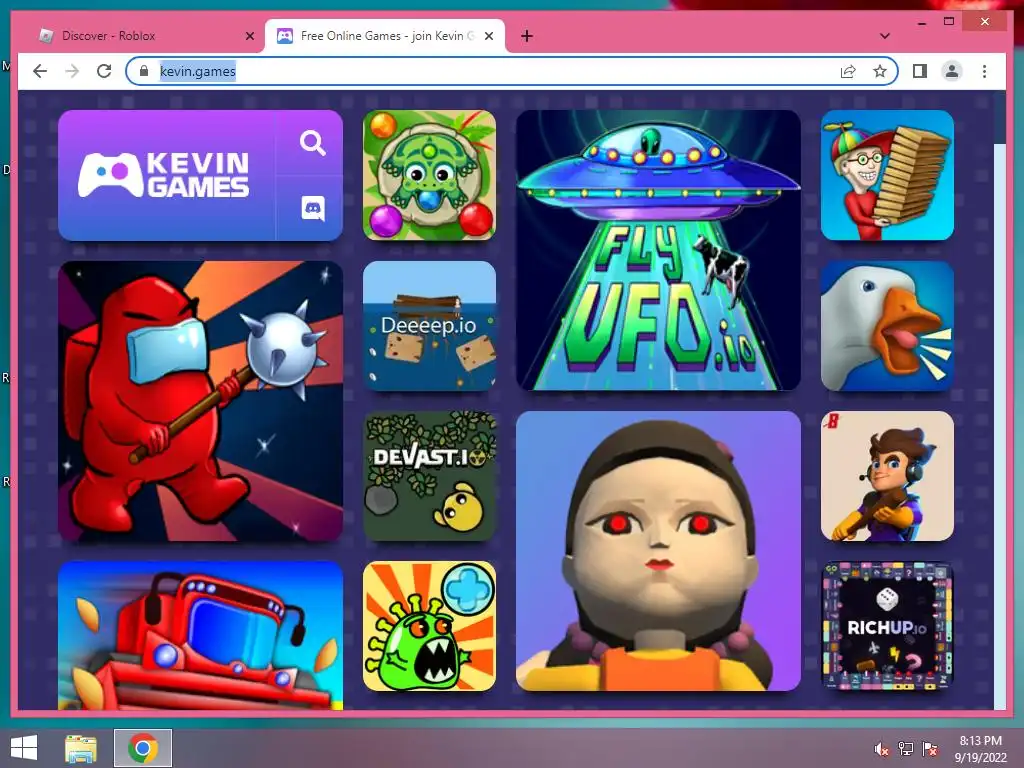This screenshot has width=1024, height=768.
Task: Click the Kevin Games logo
Action: click(x=164, y=175)
